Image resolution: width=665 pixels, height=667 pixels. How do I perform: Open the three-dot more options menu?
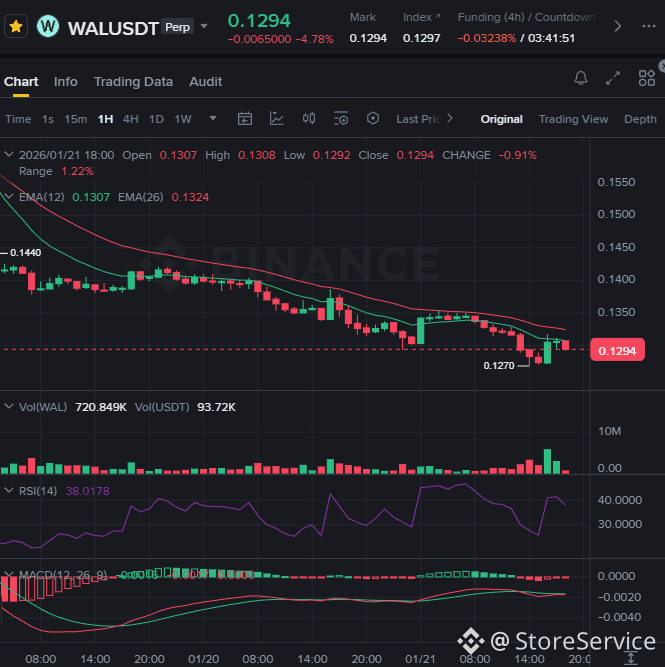[x=648, y=26]
